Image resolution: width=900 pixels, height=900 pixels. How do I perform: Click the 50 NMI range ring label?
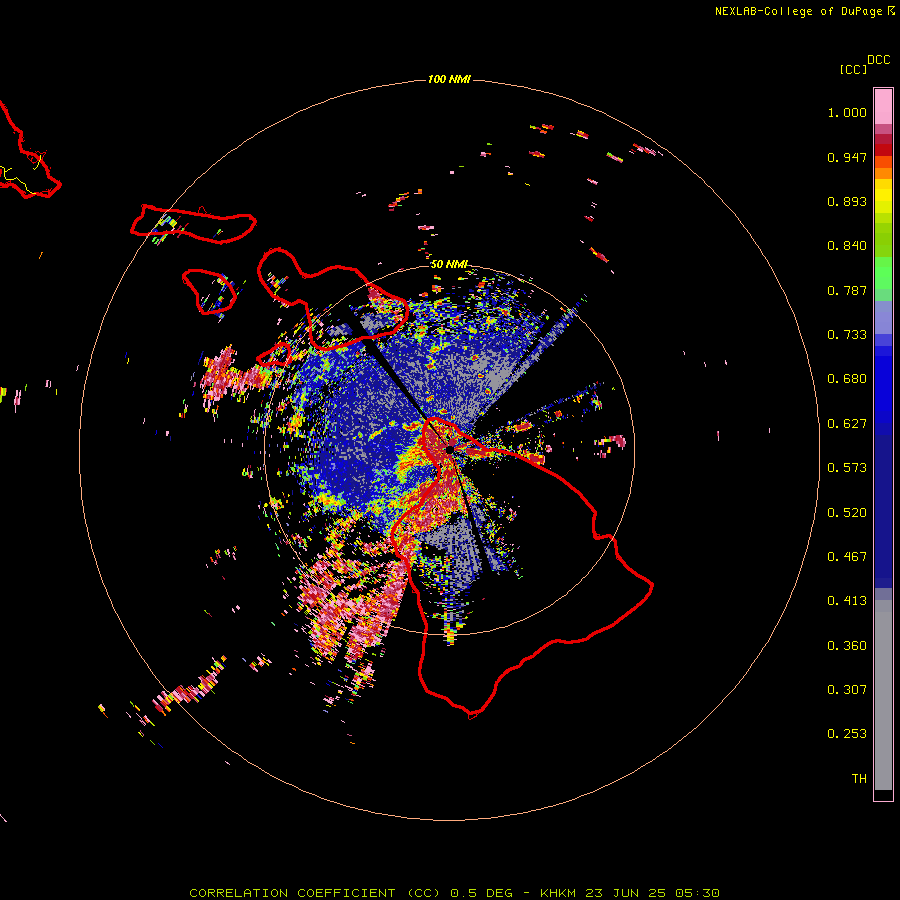click(449, 264)
